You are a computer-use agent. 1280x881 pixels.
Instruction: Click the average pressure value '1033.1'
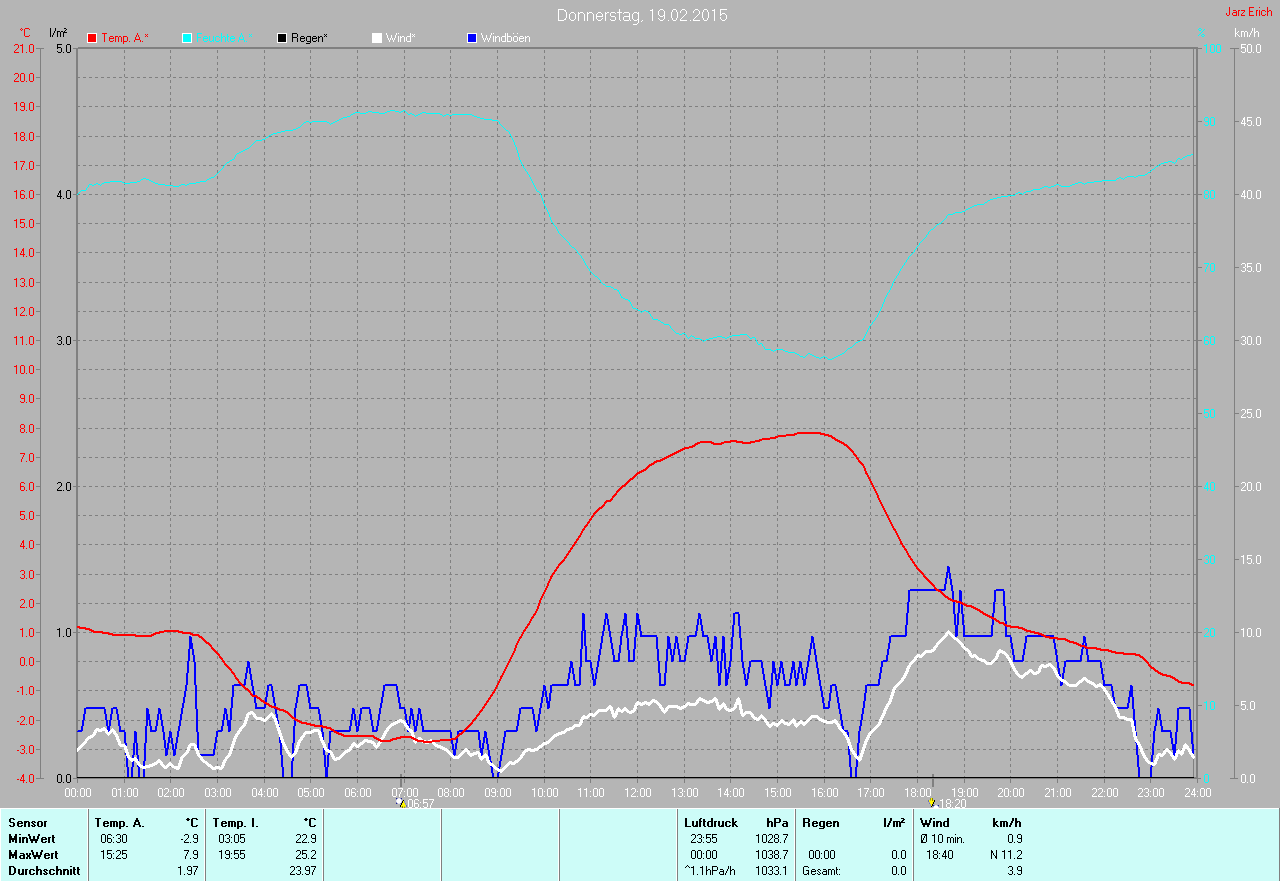pyautogui.click(x=772, y=871)
